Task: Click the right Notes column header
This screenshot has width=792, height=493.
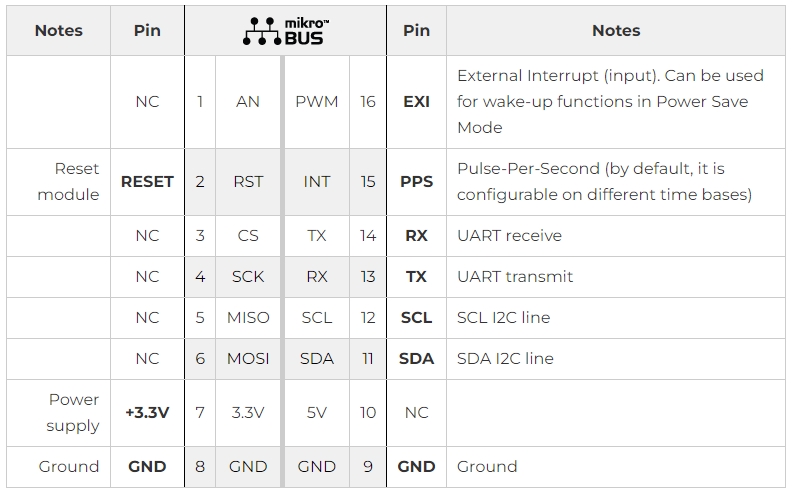Action: point(616,31)
